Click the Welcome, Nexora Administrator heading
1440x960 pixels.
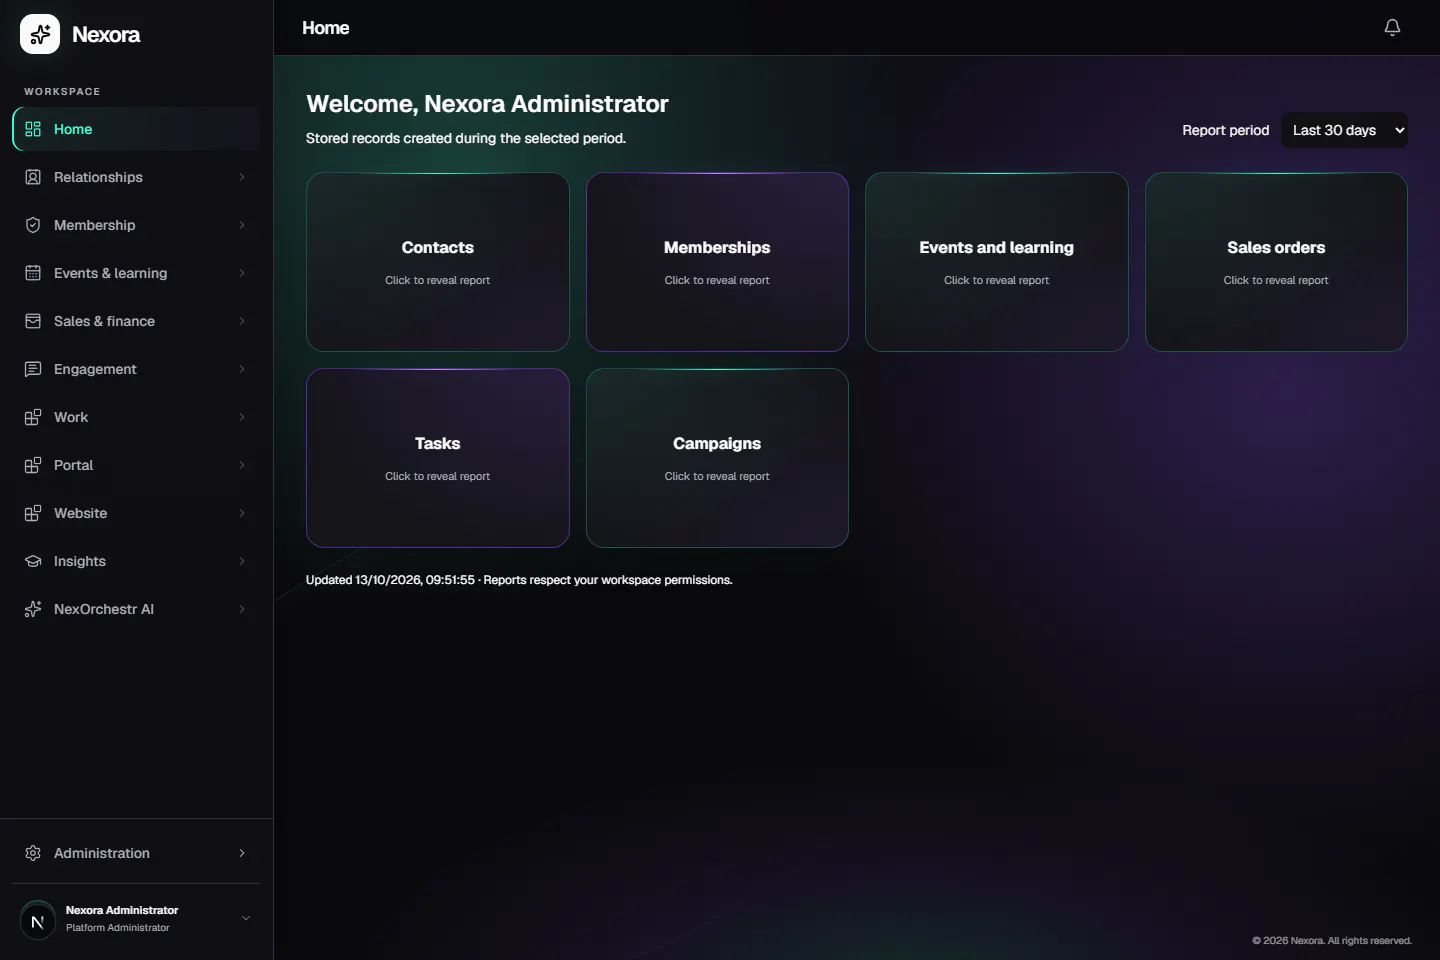coord(487,104)
